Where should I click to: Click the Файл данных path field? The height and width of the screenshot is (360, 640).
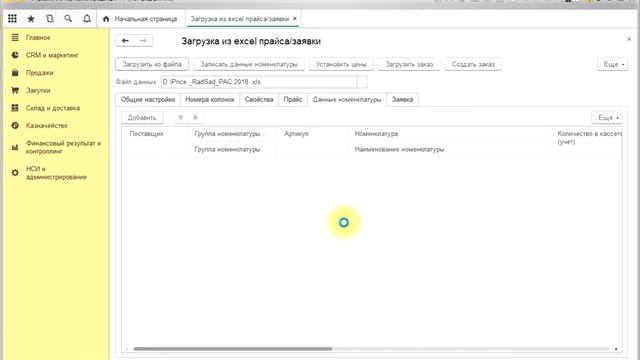pos(259,82)
